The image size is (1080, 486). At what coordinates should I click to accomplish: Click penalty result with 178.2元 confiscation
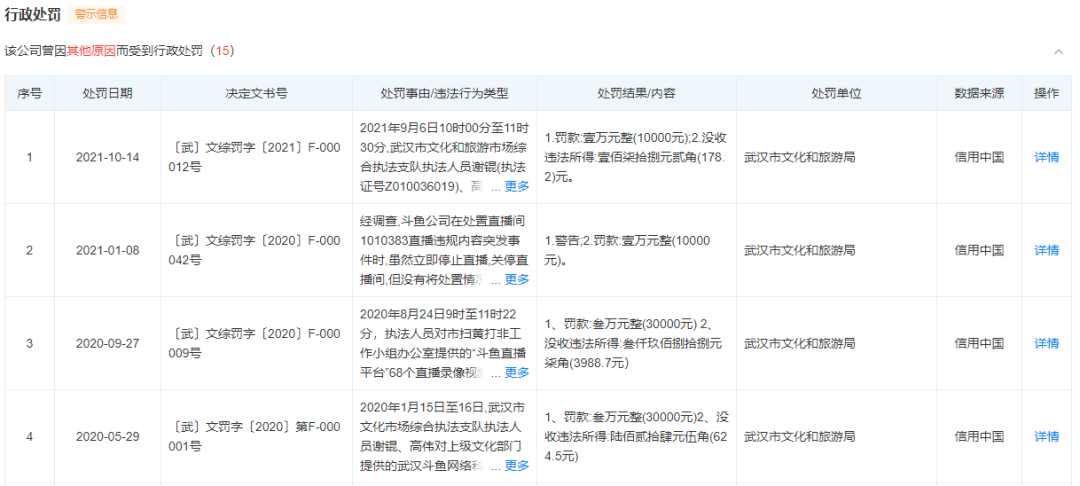coord(636,157)
